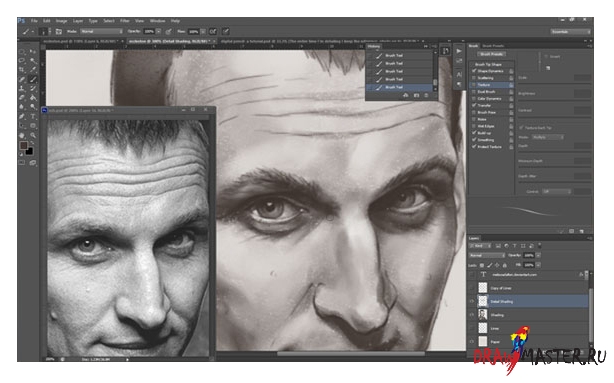This screenshot has width=614, height=383.
Task: Select the Crop tool
Action: point(22,70)
